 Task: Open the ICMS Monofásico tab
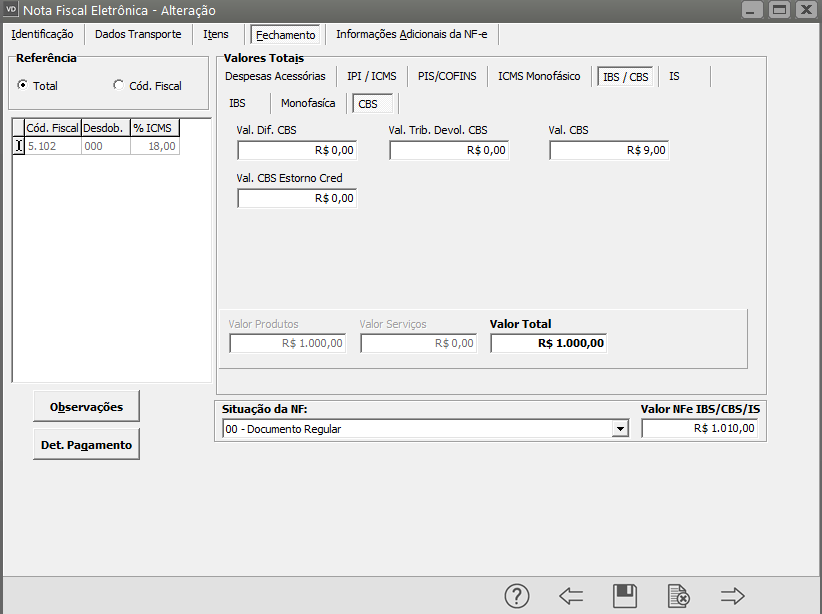click(x=539, y=76)
